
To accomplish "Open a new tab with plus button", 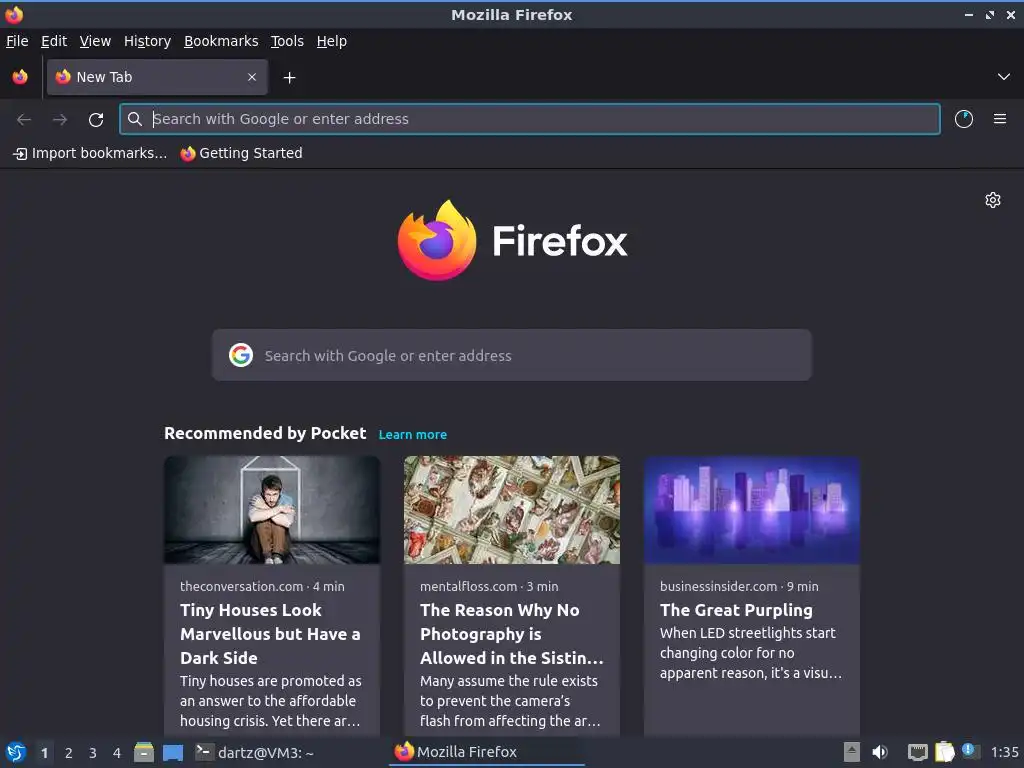I will (x=289, y=78).
